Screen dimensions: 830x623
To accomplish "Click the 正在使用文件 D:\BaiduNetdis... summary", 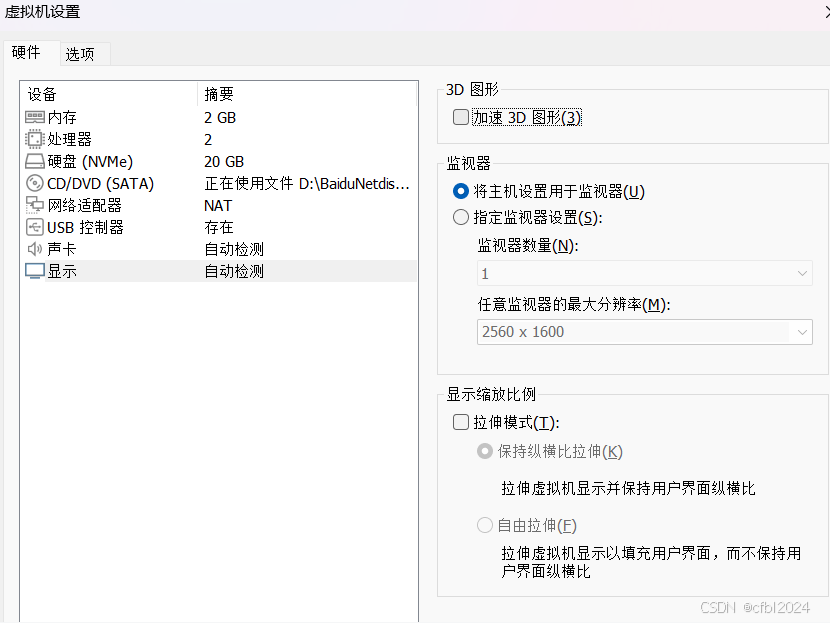I will tap(307, 184).
